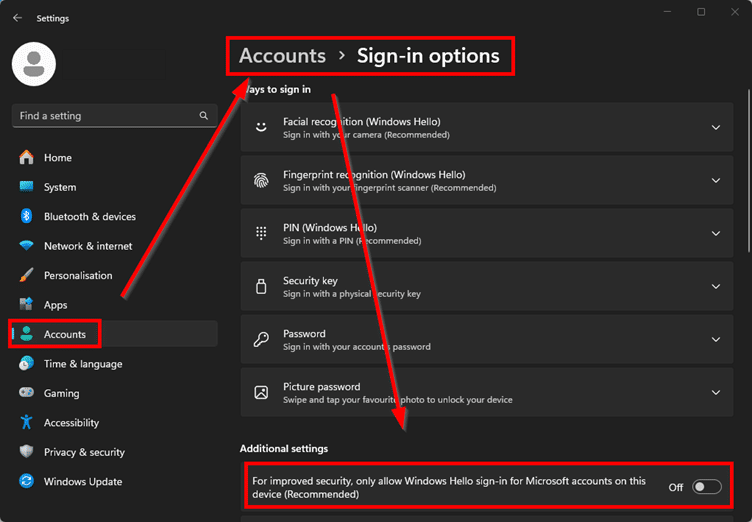This screenshot has width=752, height=522.
Task: Click the PIN keypad dots icon
Action: click(261, 233)
